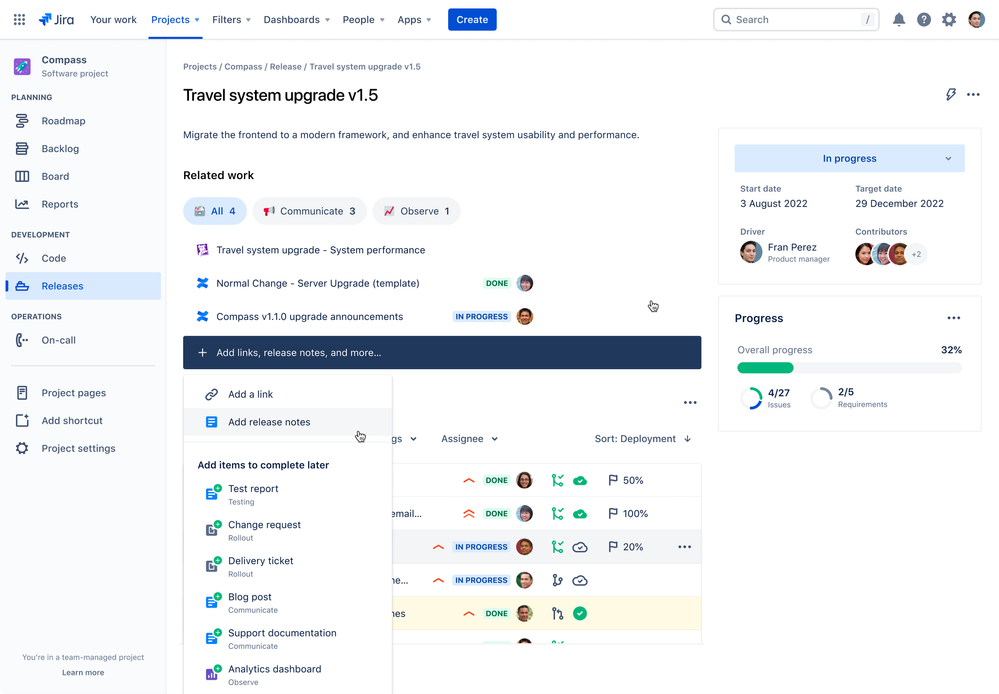This screenshot has height=694, width=999.
Task: Add a Test report item
Action: (288, 495)
